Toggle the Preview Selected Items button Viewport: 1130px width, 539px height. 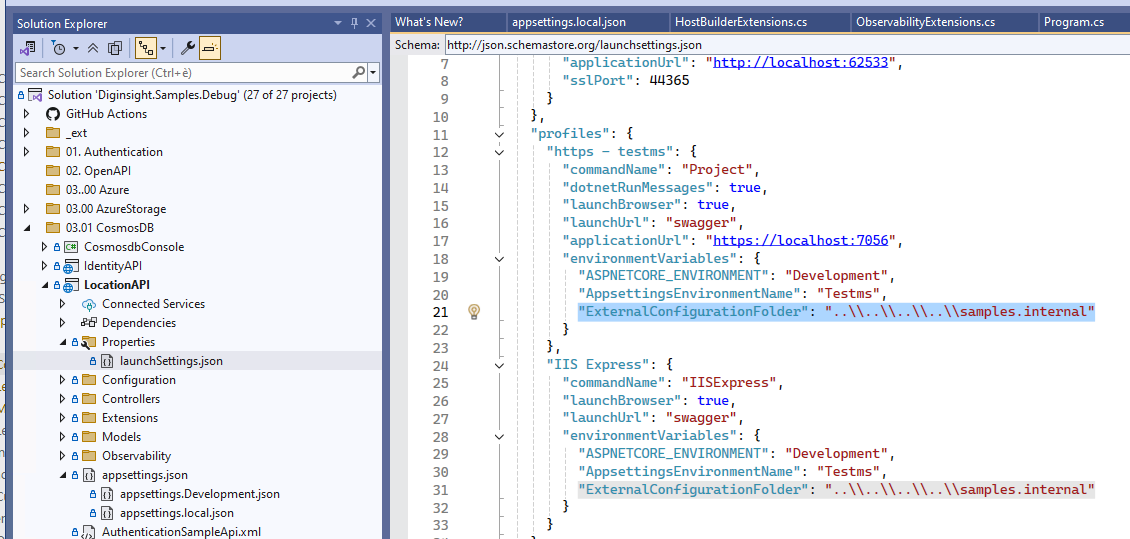click(x=210, y=47)
